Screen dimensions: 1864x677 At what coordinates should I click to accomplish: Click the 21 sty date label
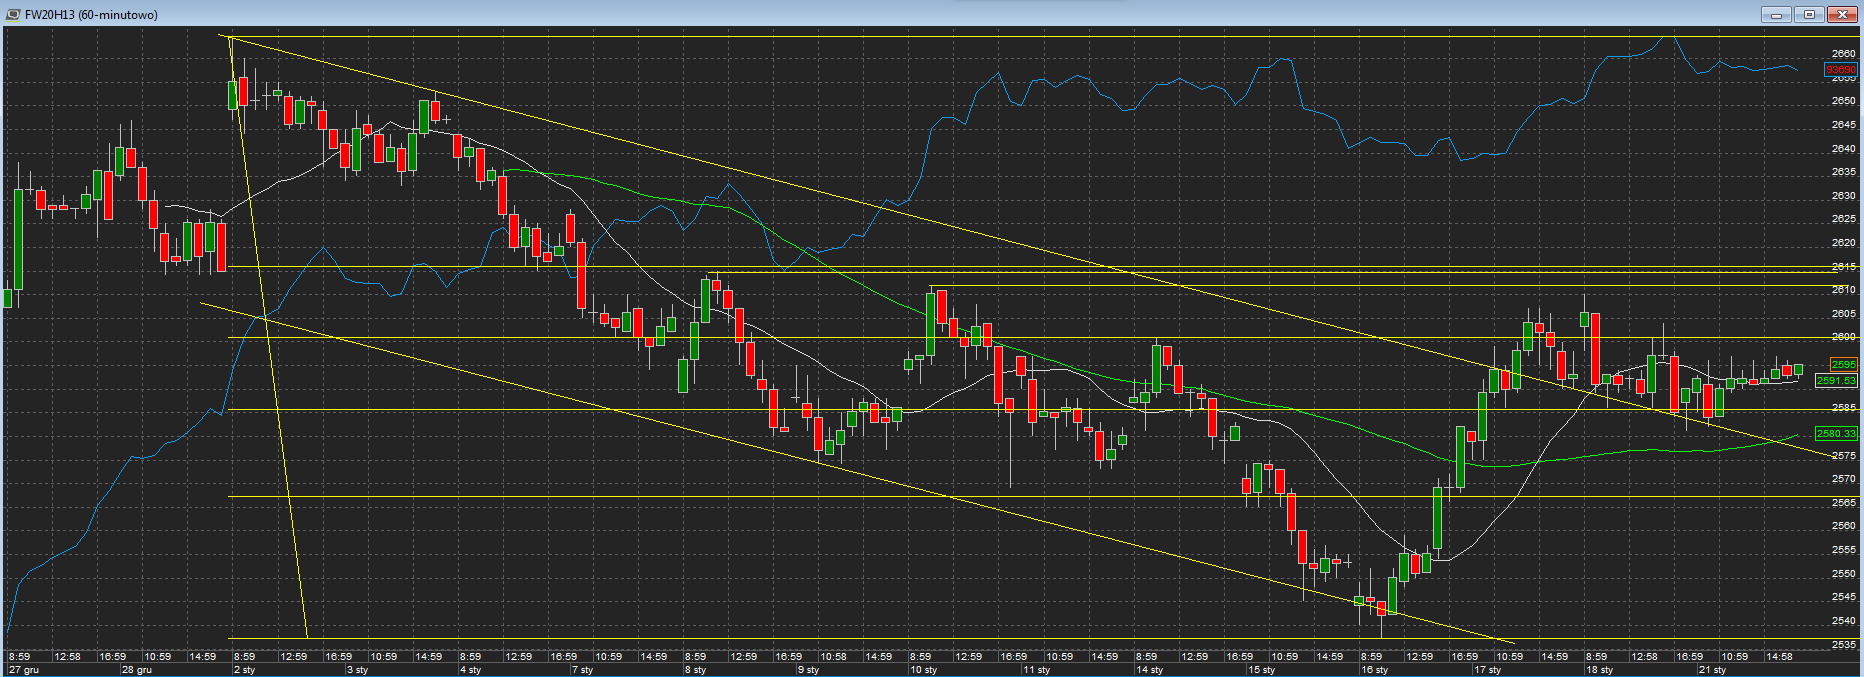pyautogui.click(x=1712, y=670)
